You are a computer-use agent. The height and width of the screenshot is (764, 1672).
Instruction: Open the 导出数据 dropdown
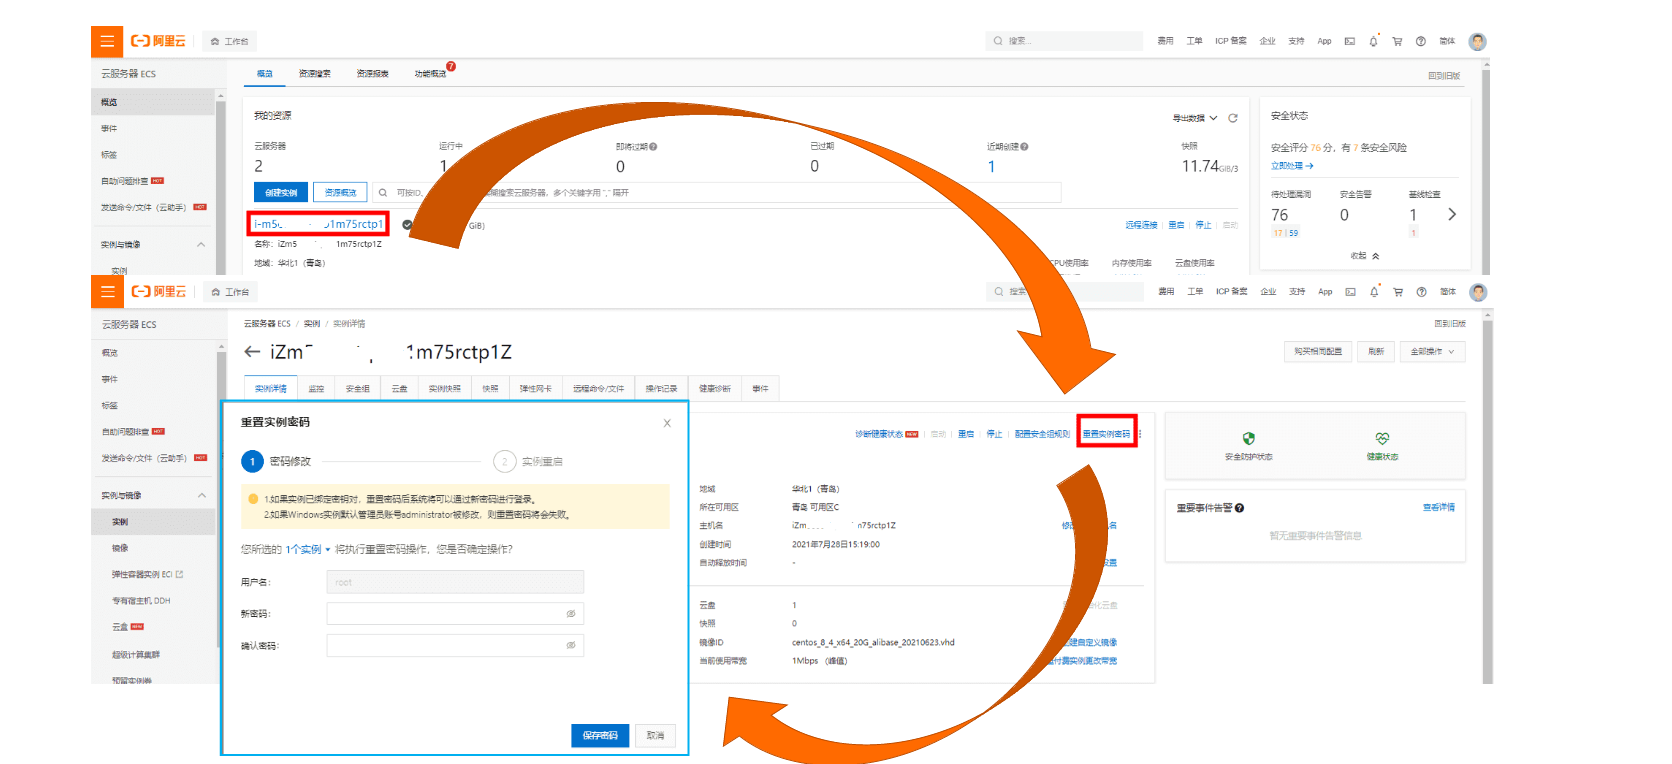tap(1195, 118)
